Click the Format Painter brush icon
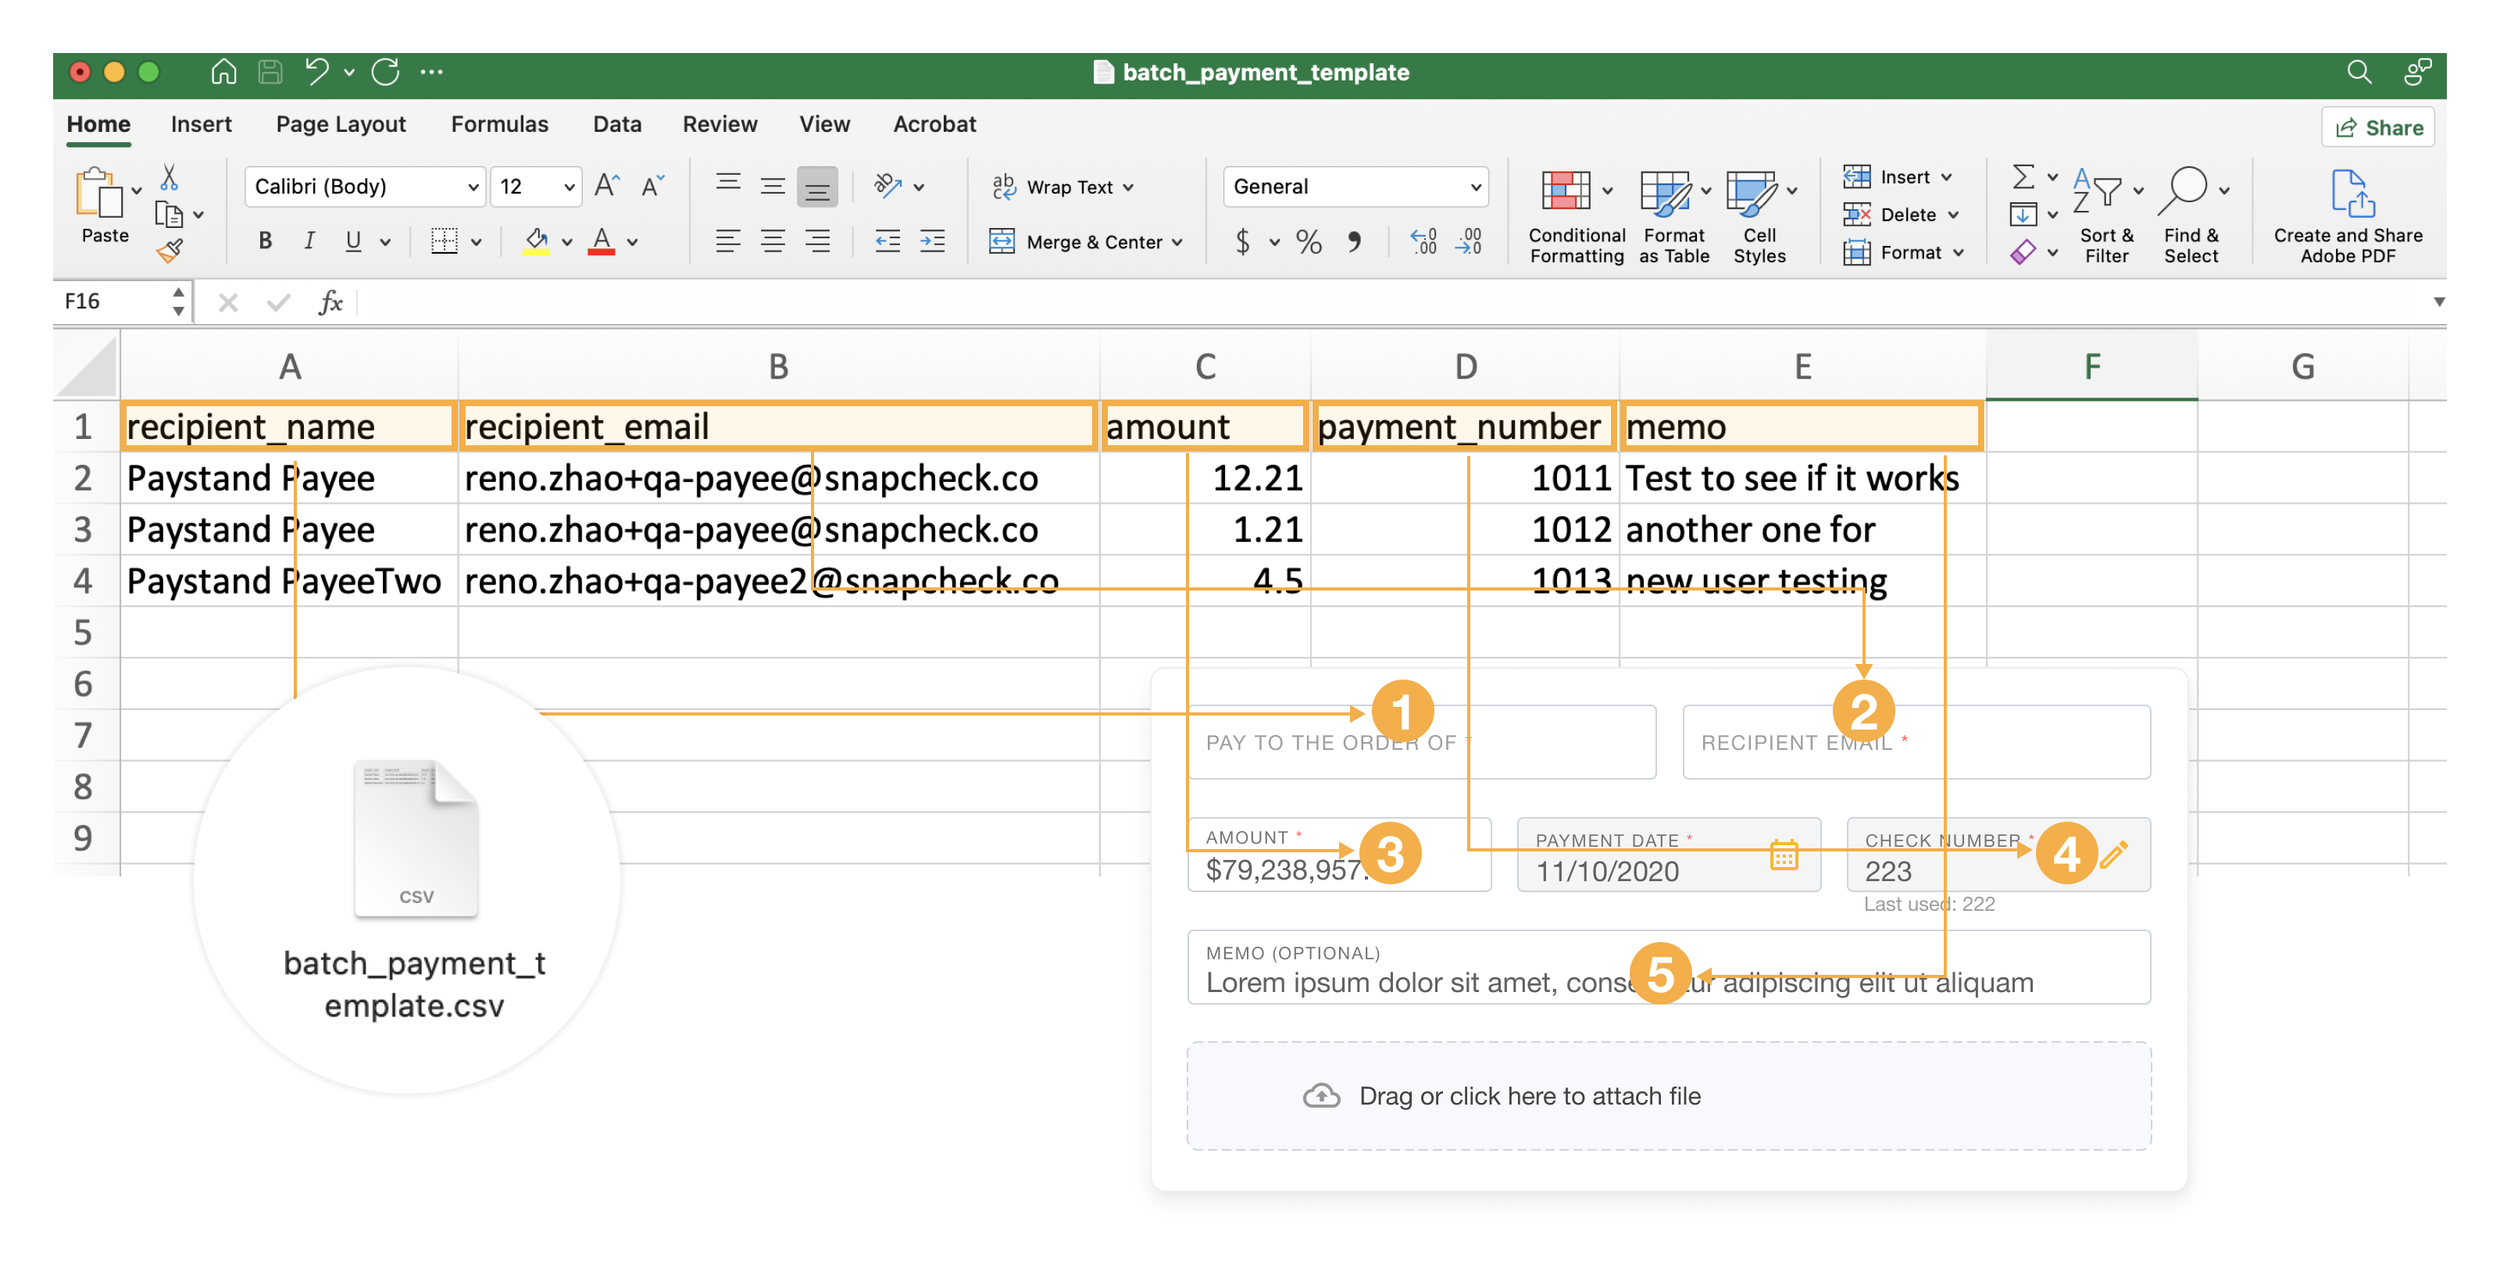 (x=170, y=252)
